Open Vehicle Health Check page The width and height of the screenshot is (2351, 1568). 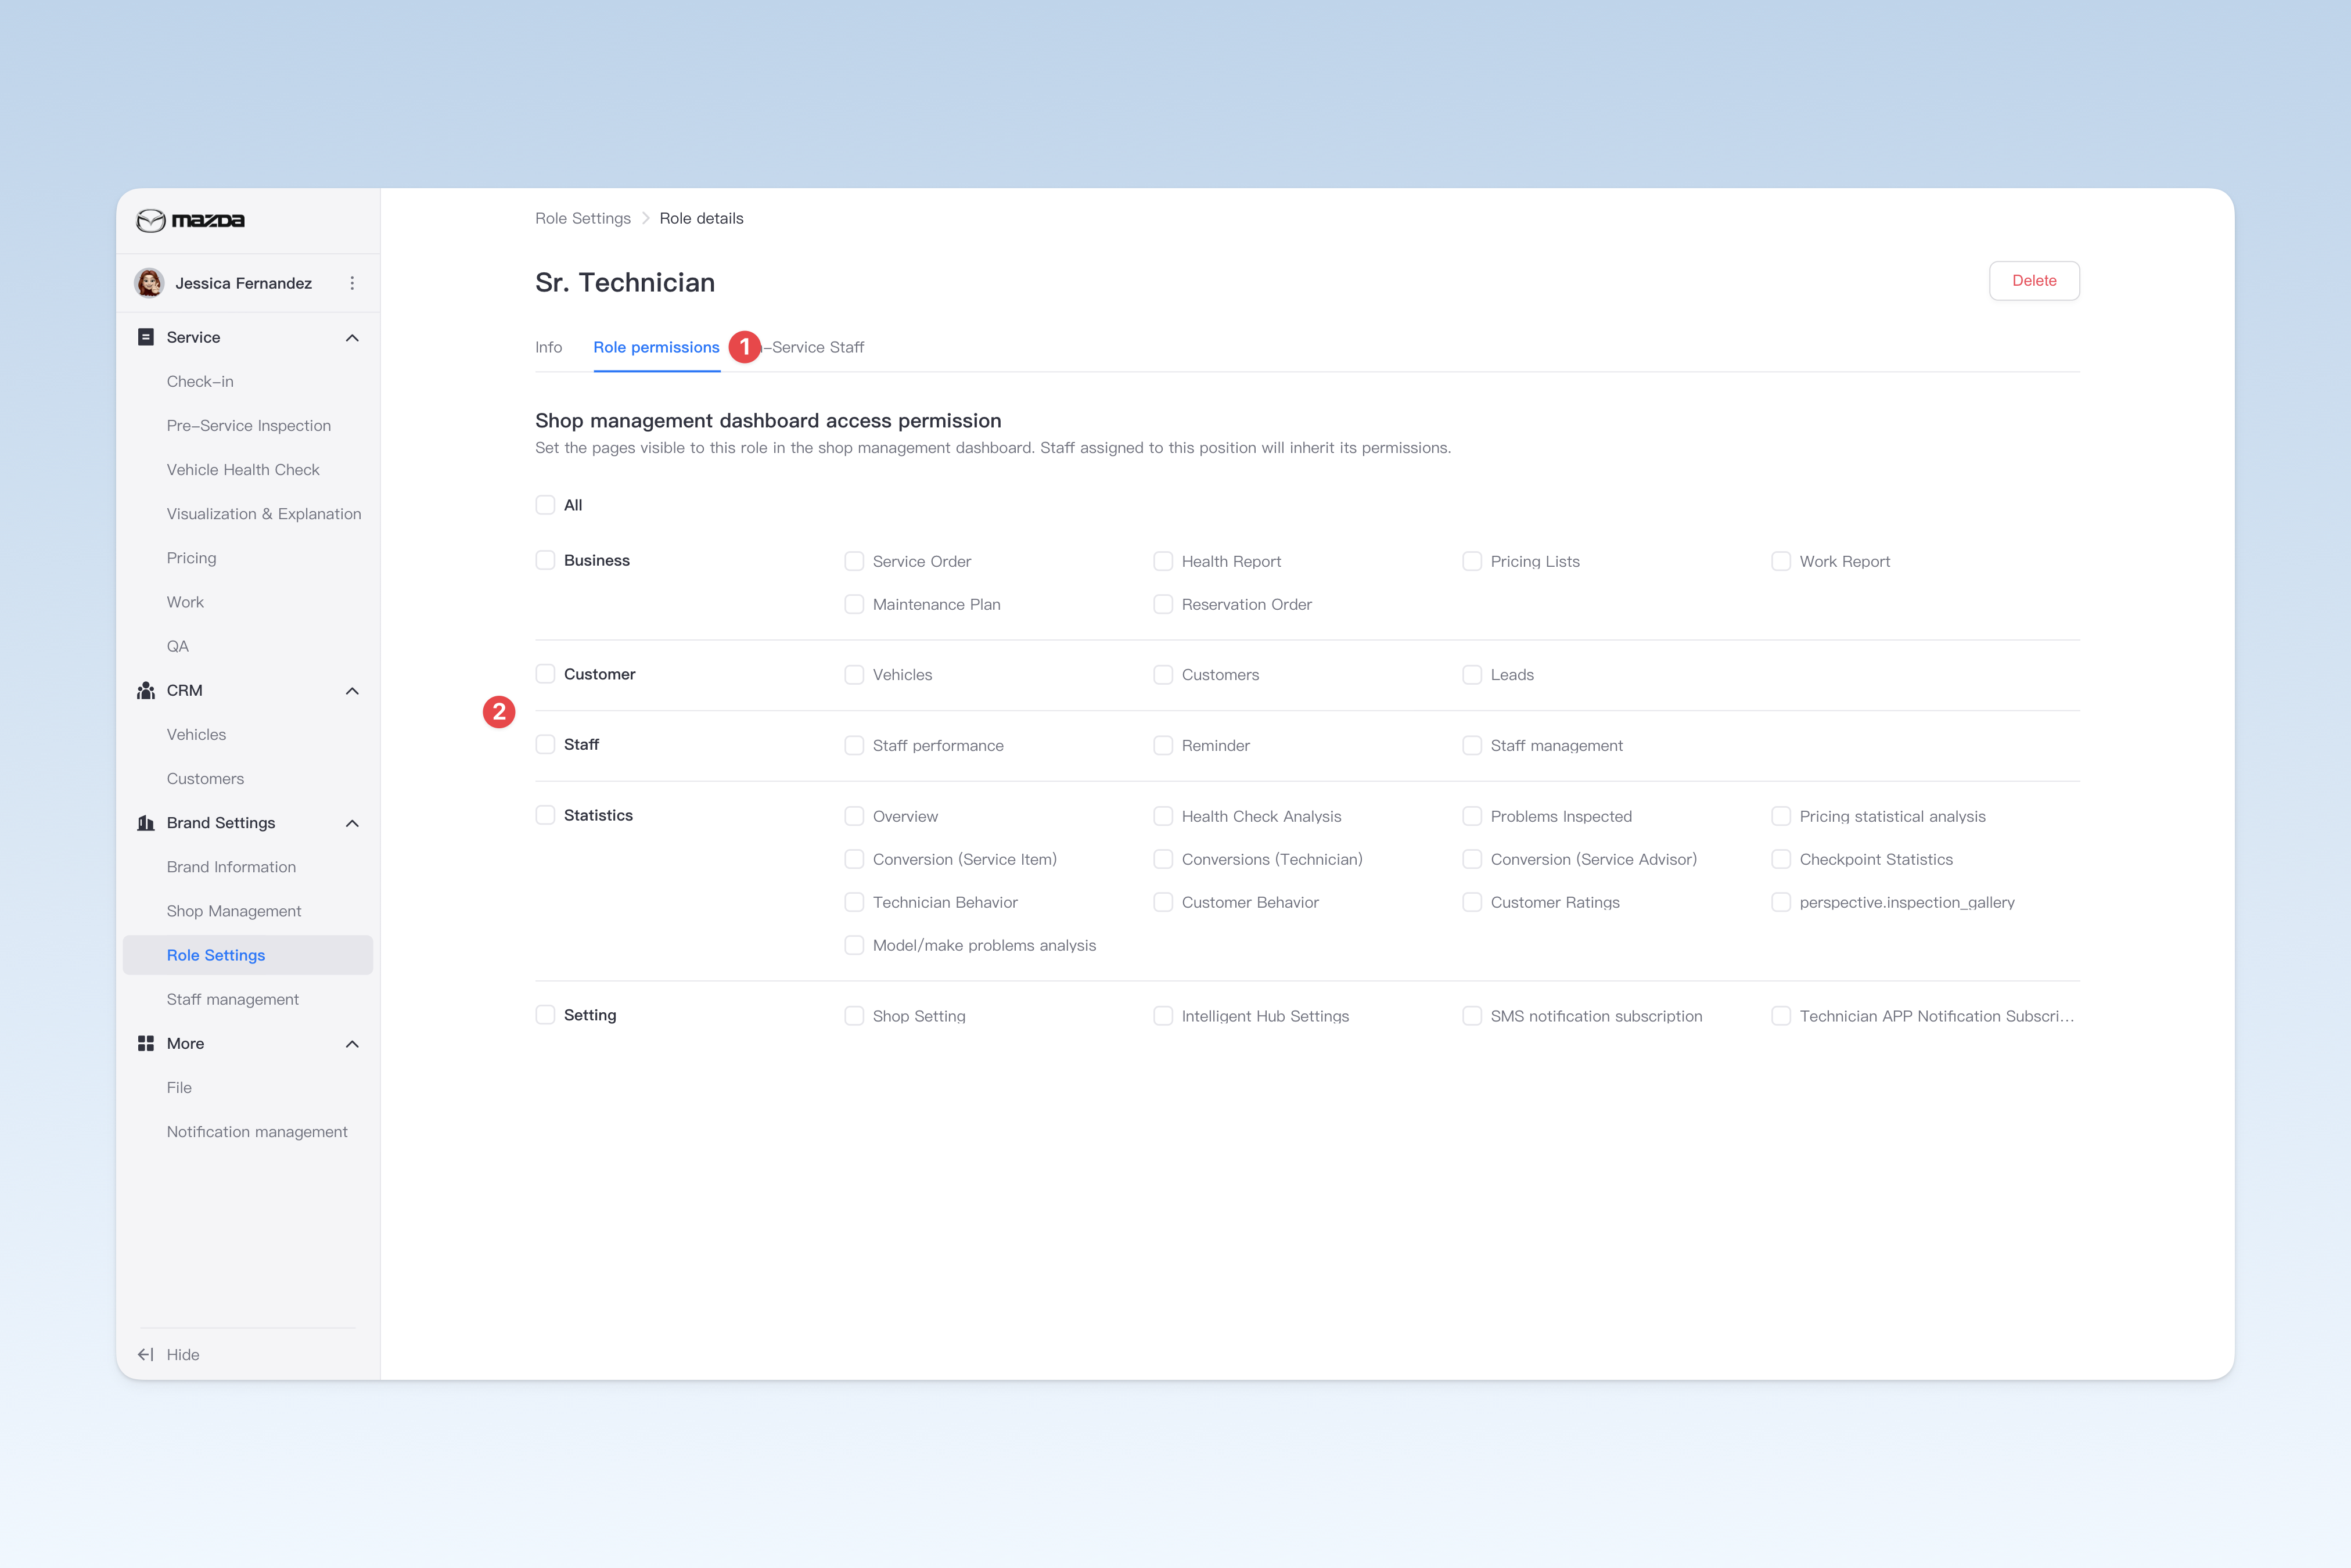coord(243,470)
